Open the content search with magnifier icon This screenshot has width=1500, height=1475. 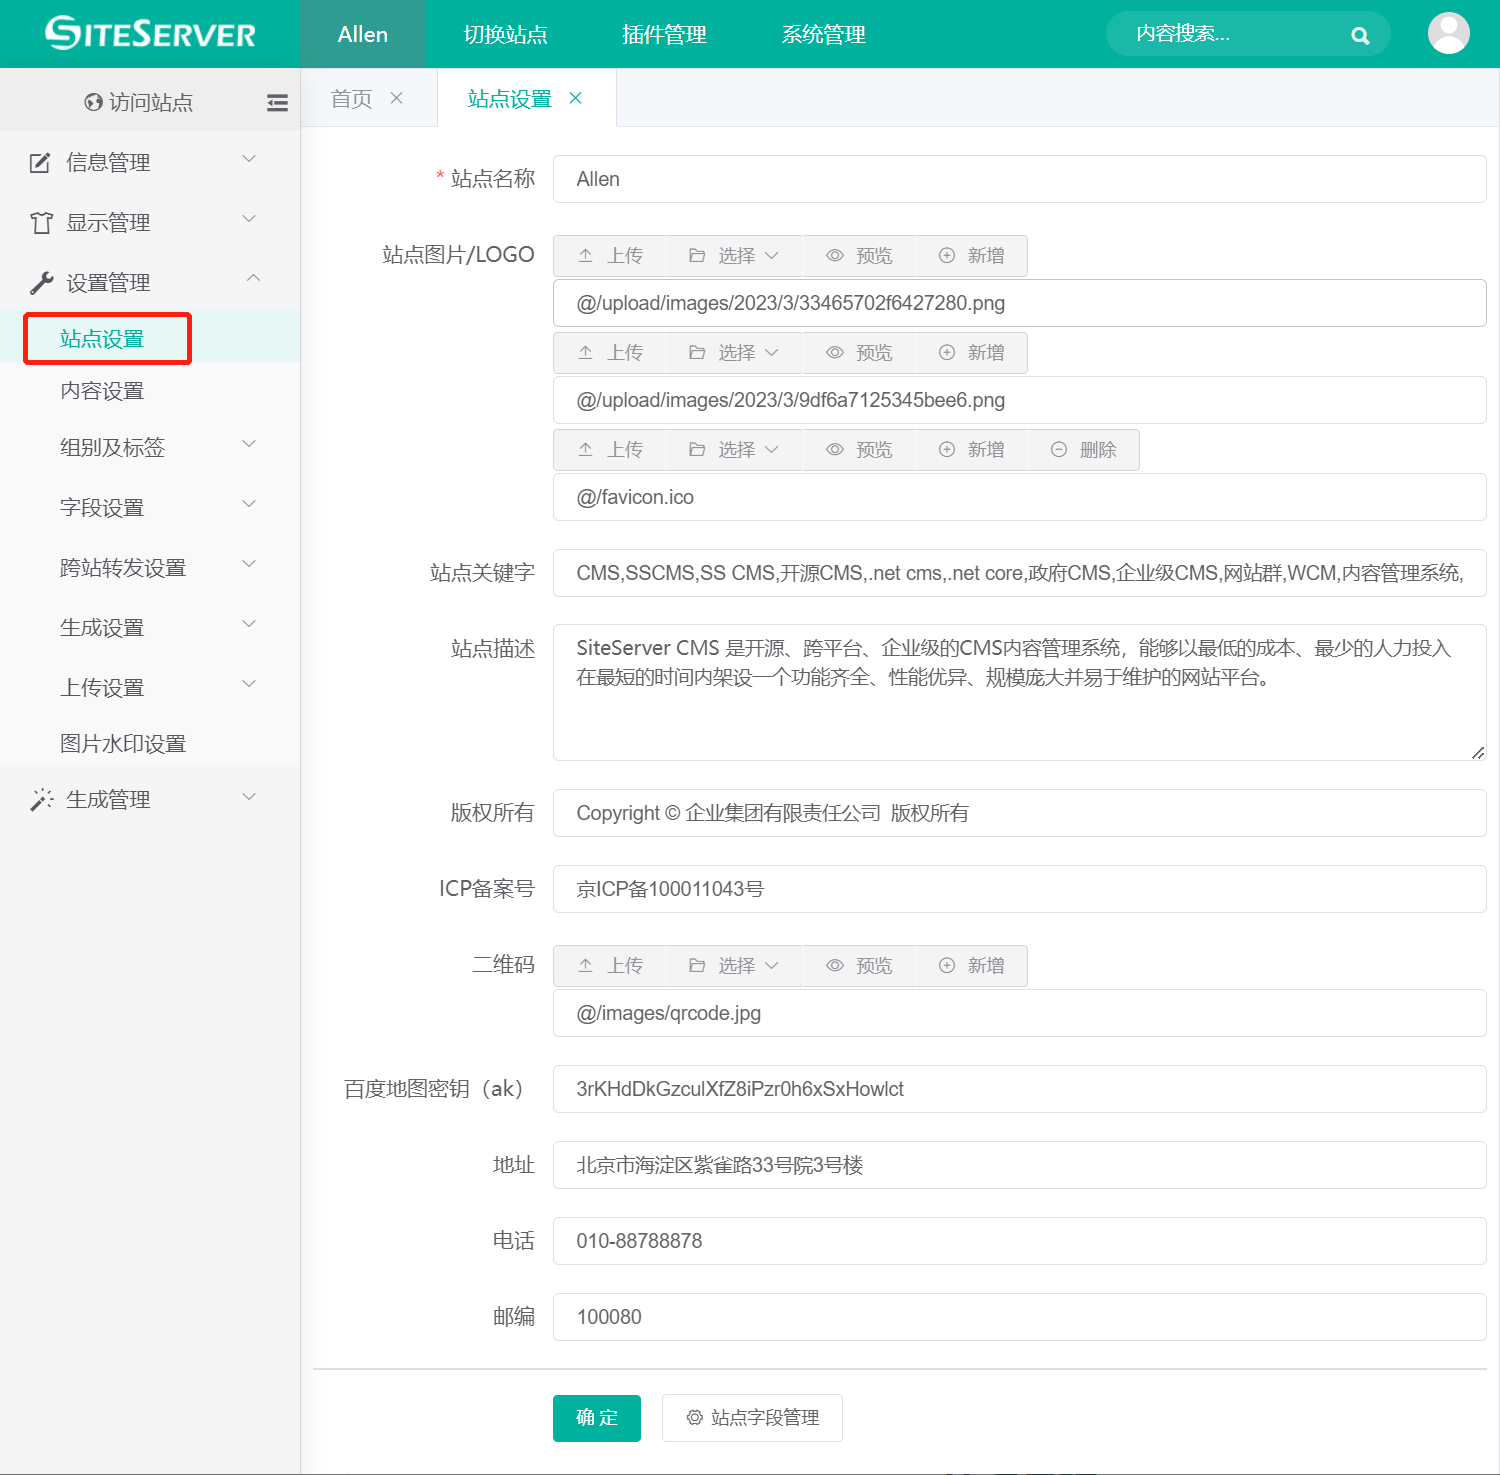tap(1360, 34)
